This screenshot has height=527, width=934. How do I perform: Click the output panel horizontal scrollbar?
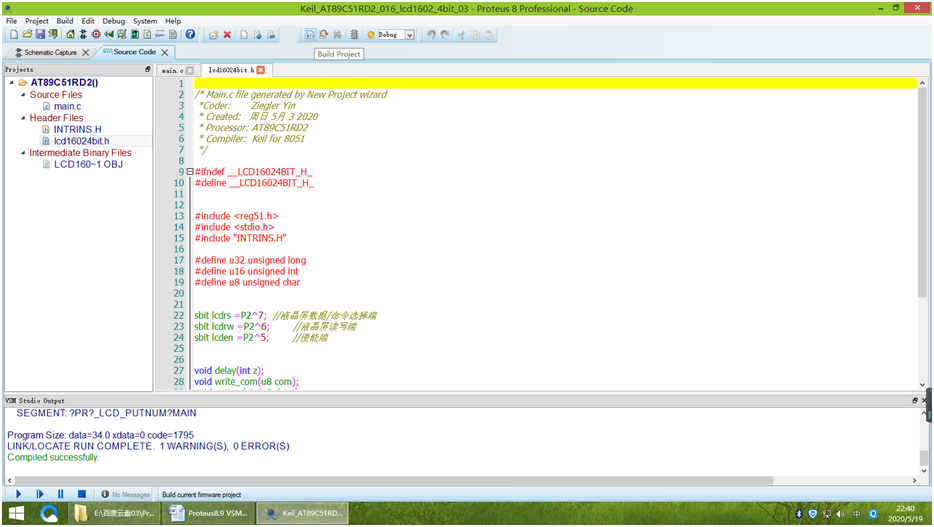point(394,481)
